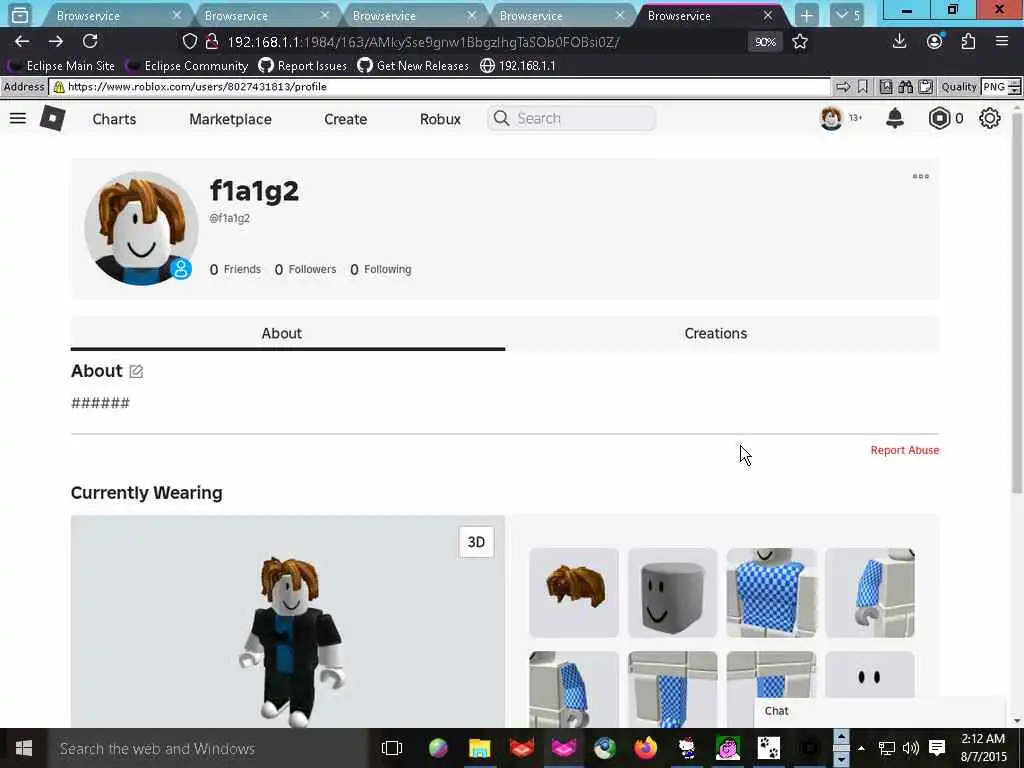1024x768 pixels.
Task: Open a new browser tab
Action: [807, 15]
